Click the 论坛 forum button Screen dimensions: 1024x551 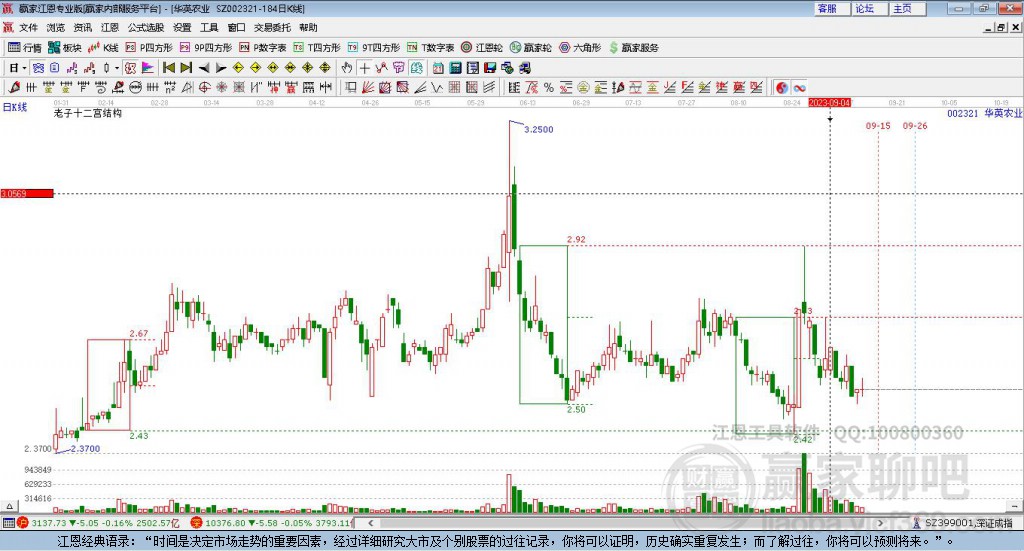(869, 8)
